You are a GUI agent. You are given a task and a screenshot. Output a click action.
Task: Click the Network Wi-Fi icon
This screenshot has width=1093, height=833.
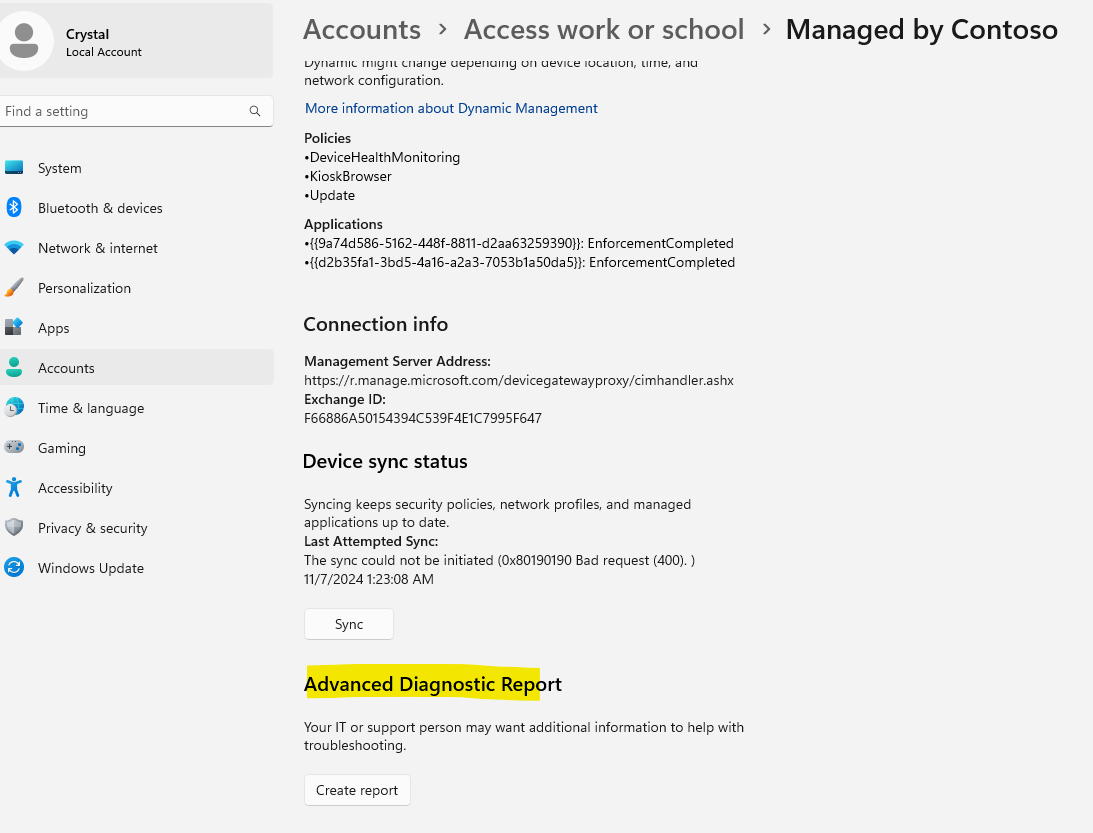click(x=14, y=247)
